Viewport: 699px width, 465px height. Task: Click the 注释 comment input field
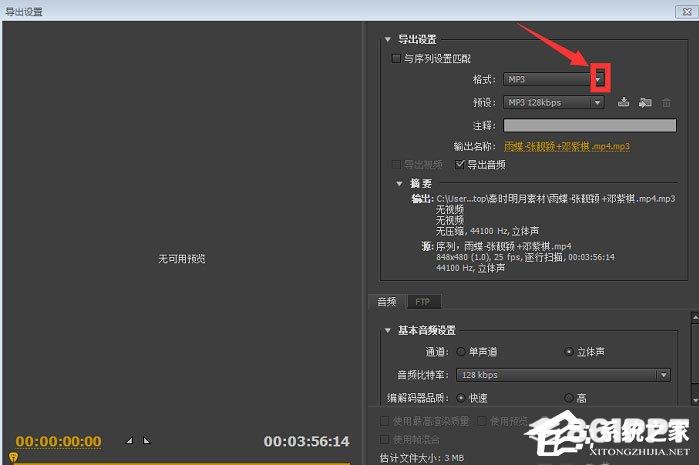coord(590,125)
